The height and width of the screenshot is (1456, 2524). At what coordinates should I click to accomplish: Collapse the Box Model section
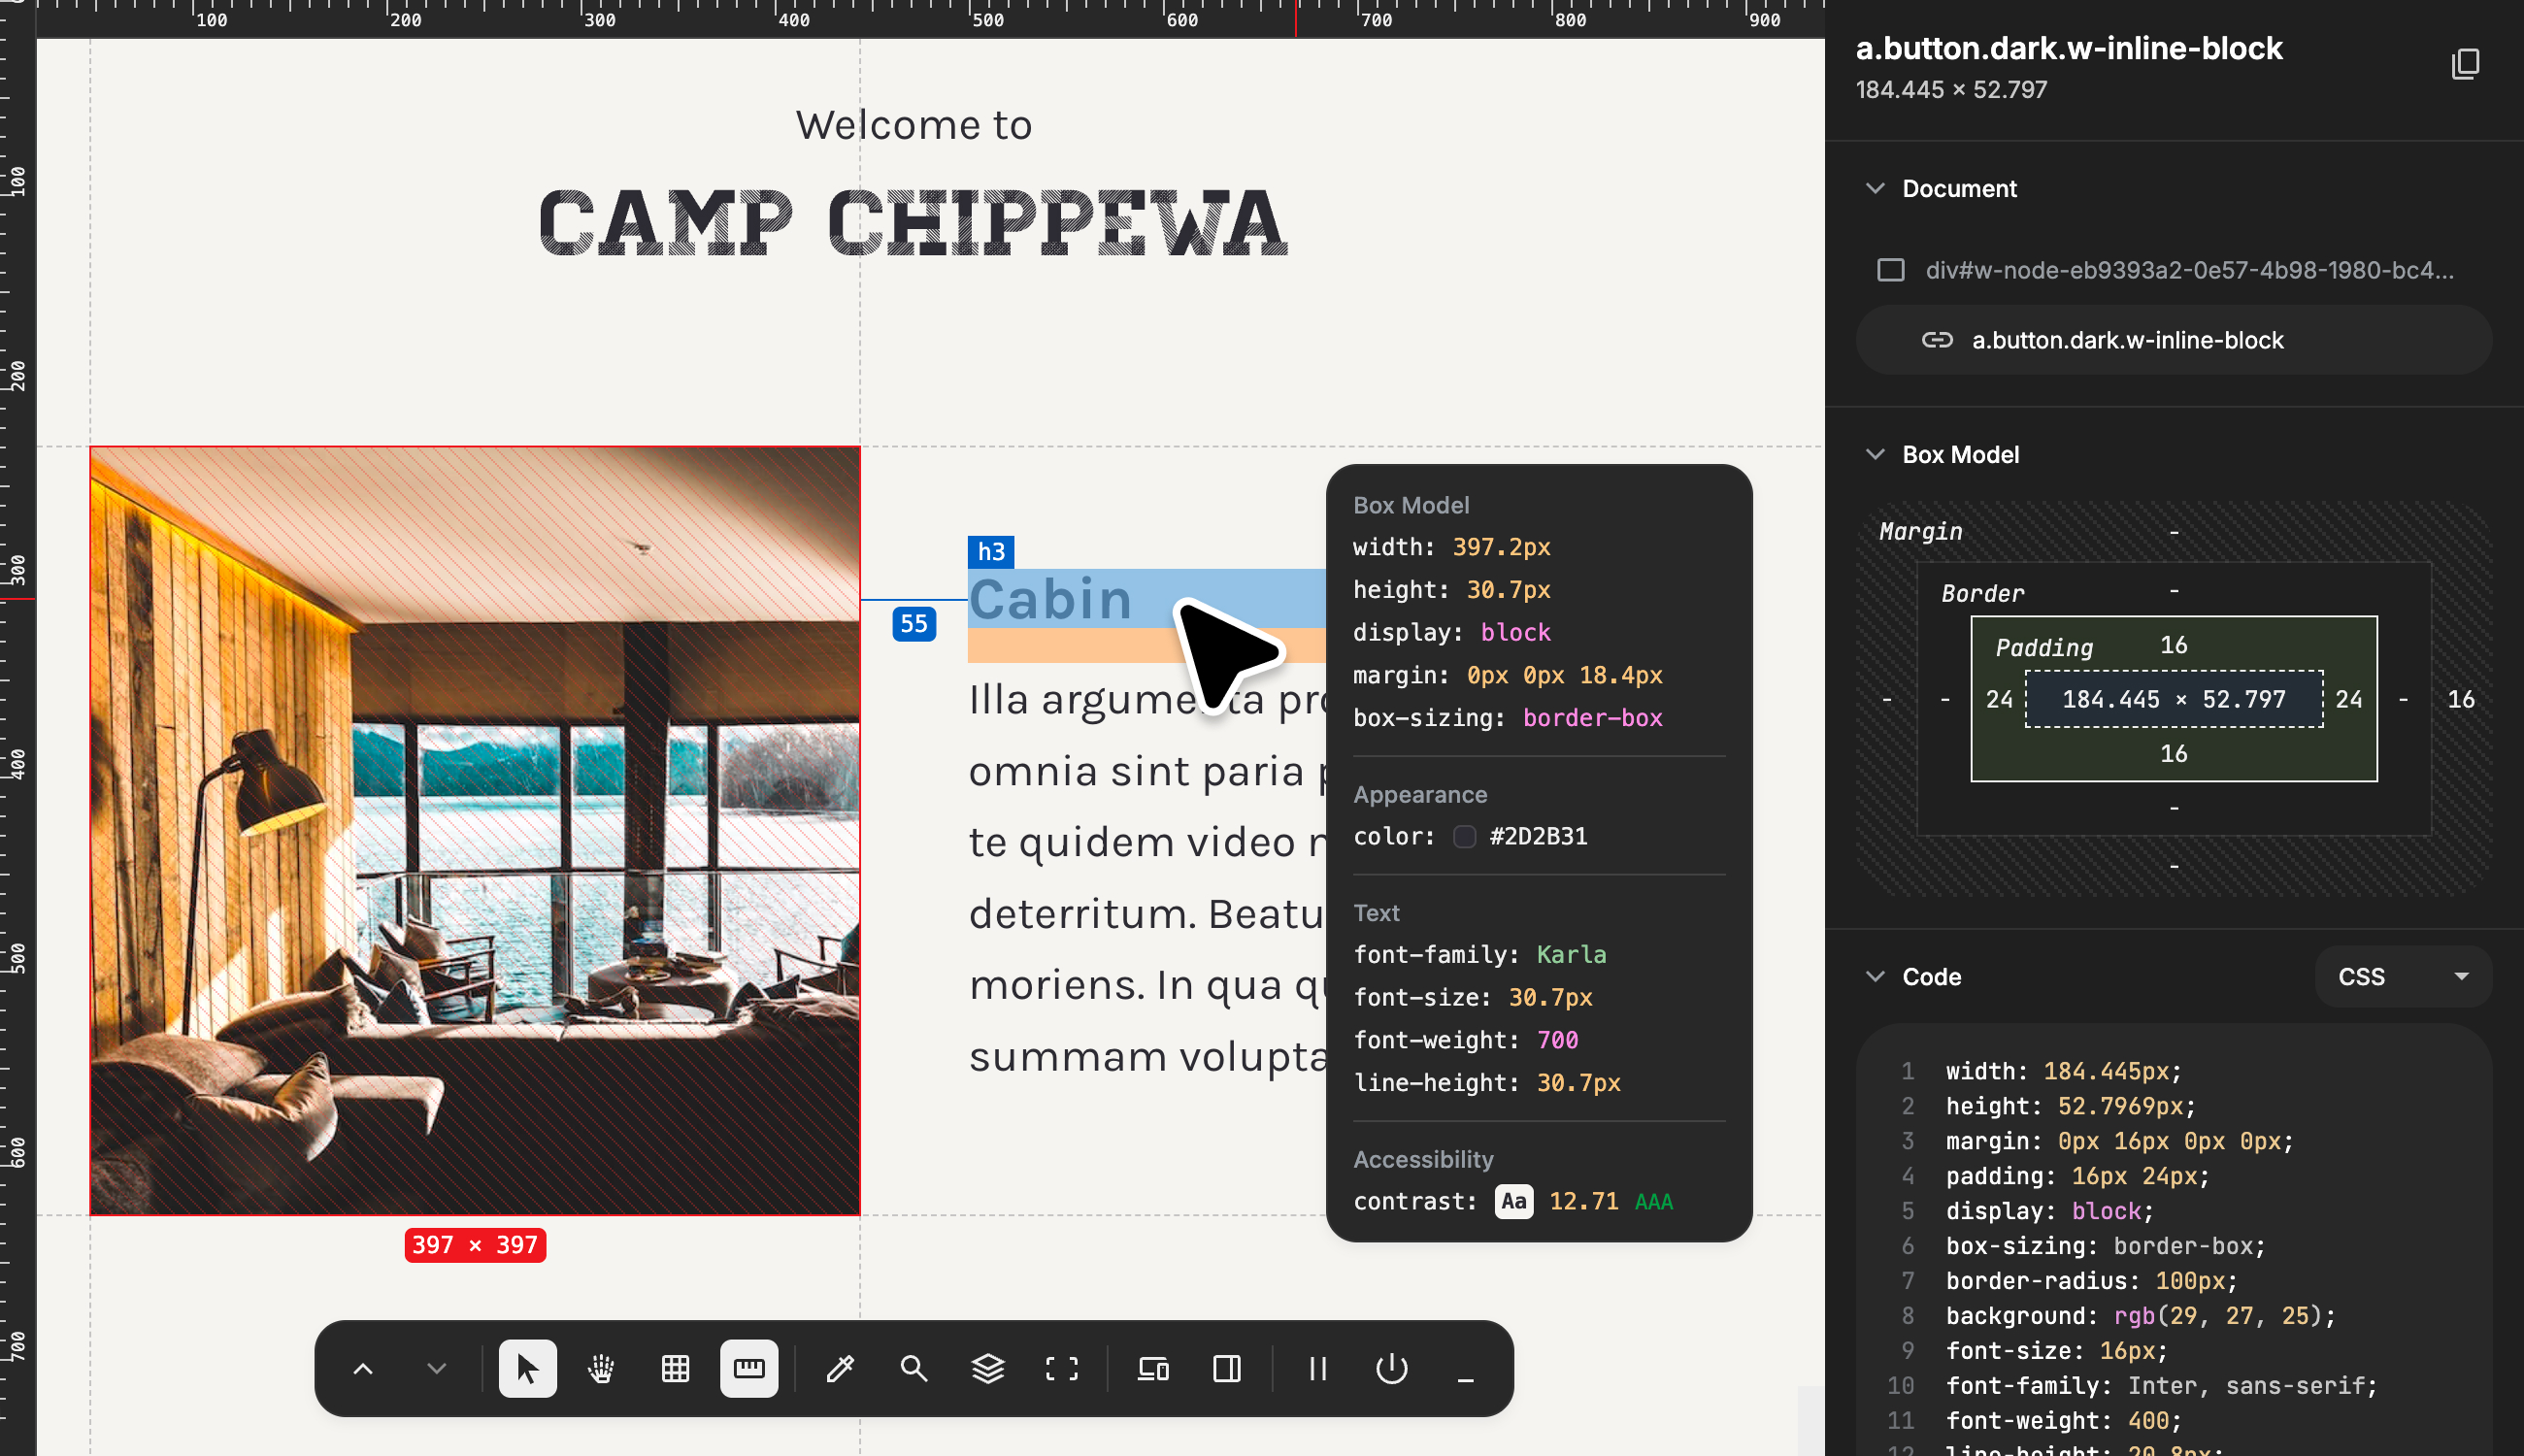point(1875,454)
